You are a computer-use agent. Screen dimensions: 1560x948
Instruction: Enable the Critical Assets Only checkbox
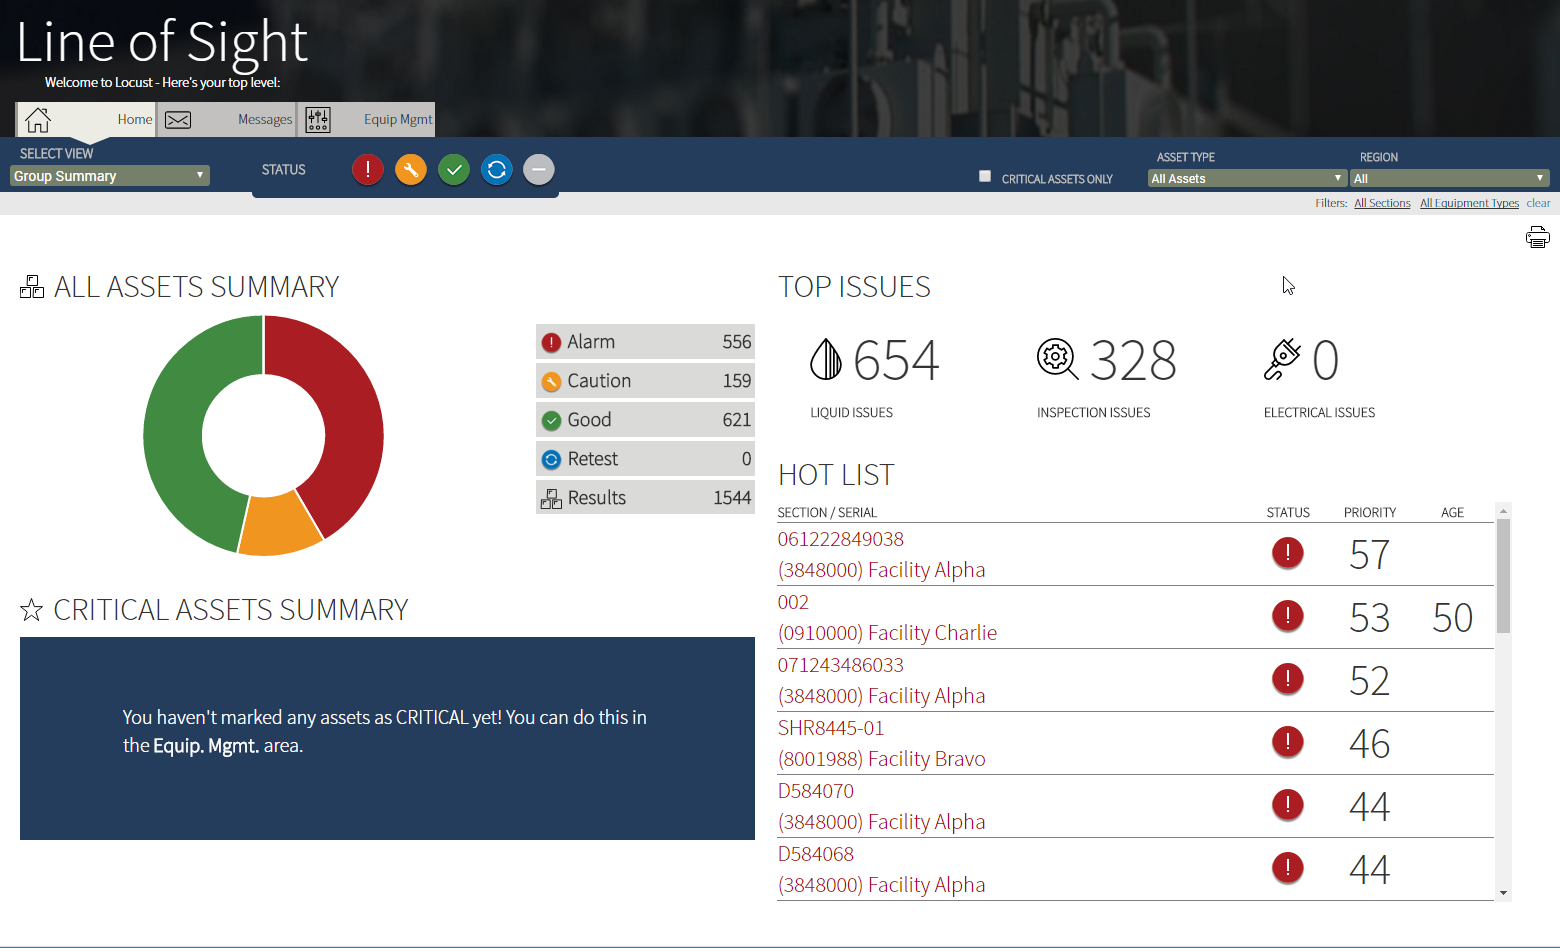coord(985,176)
